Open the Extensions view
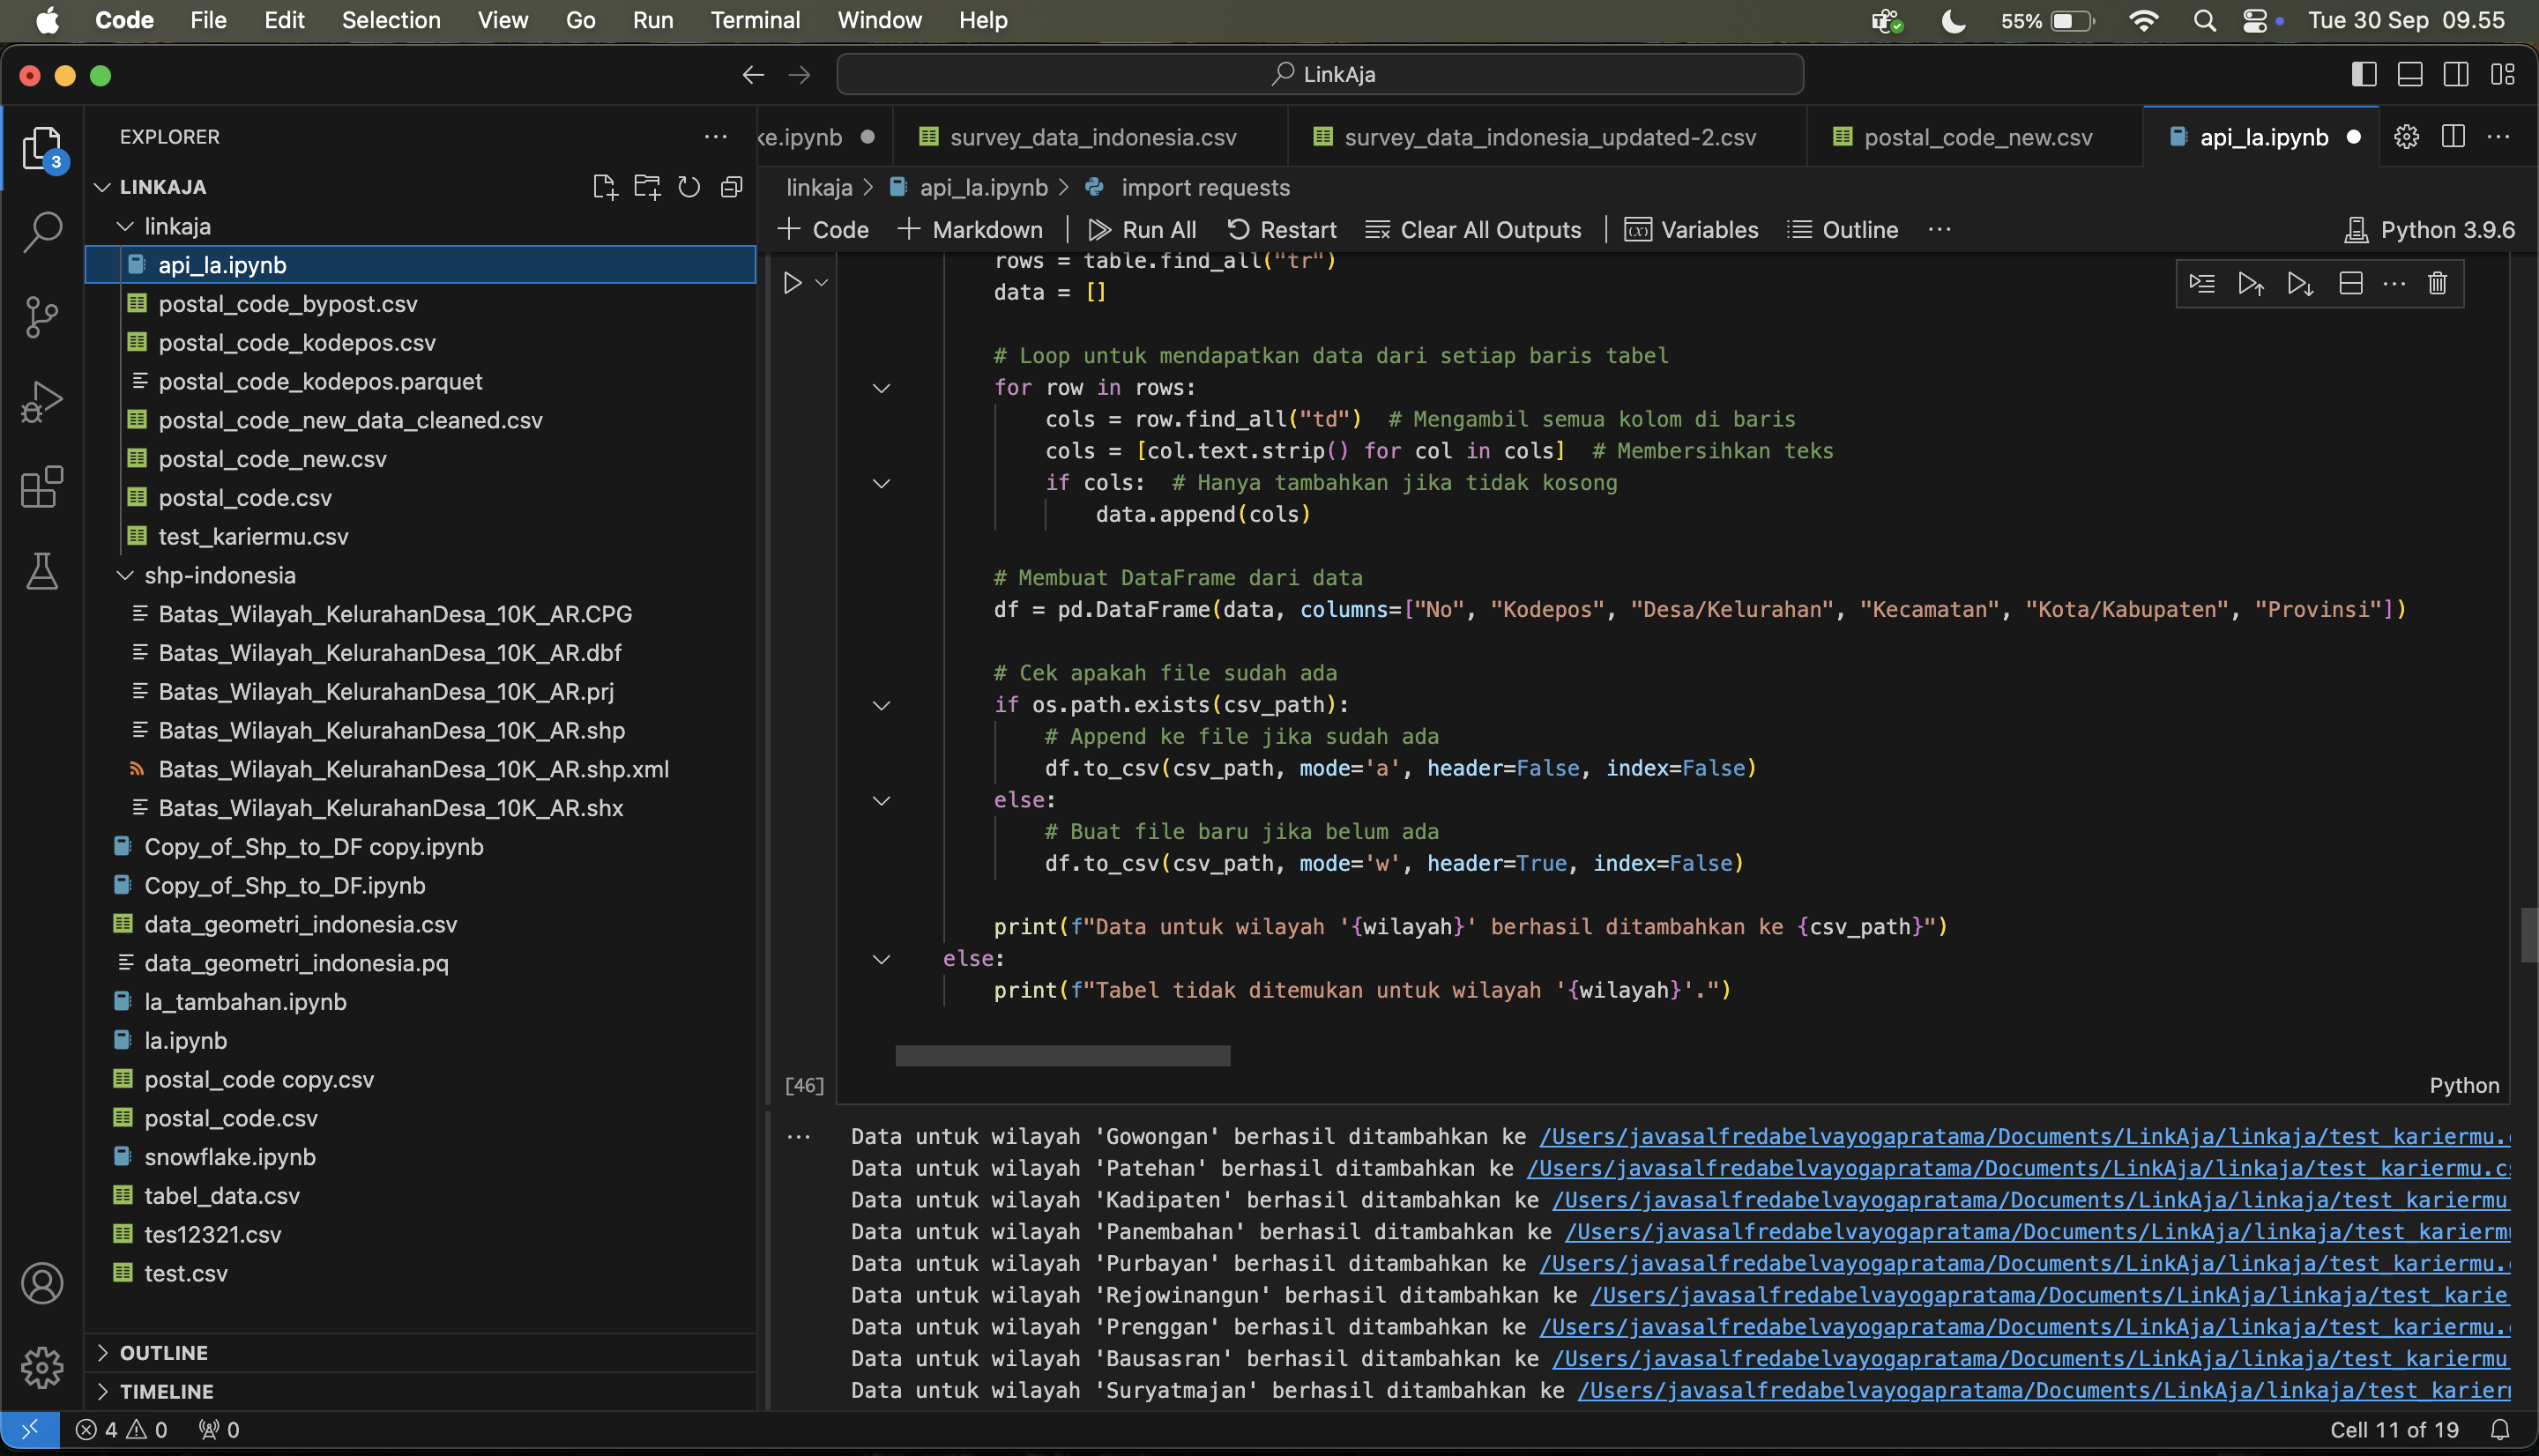 click(42, 487)
